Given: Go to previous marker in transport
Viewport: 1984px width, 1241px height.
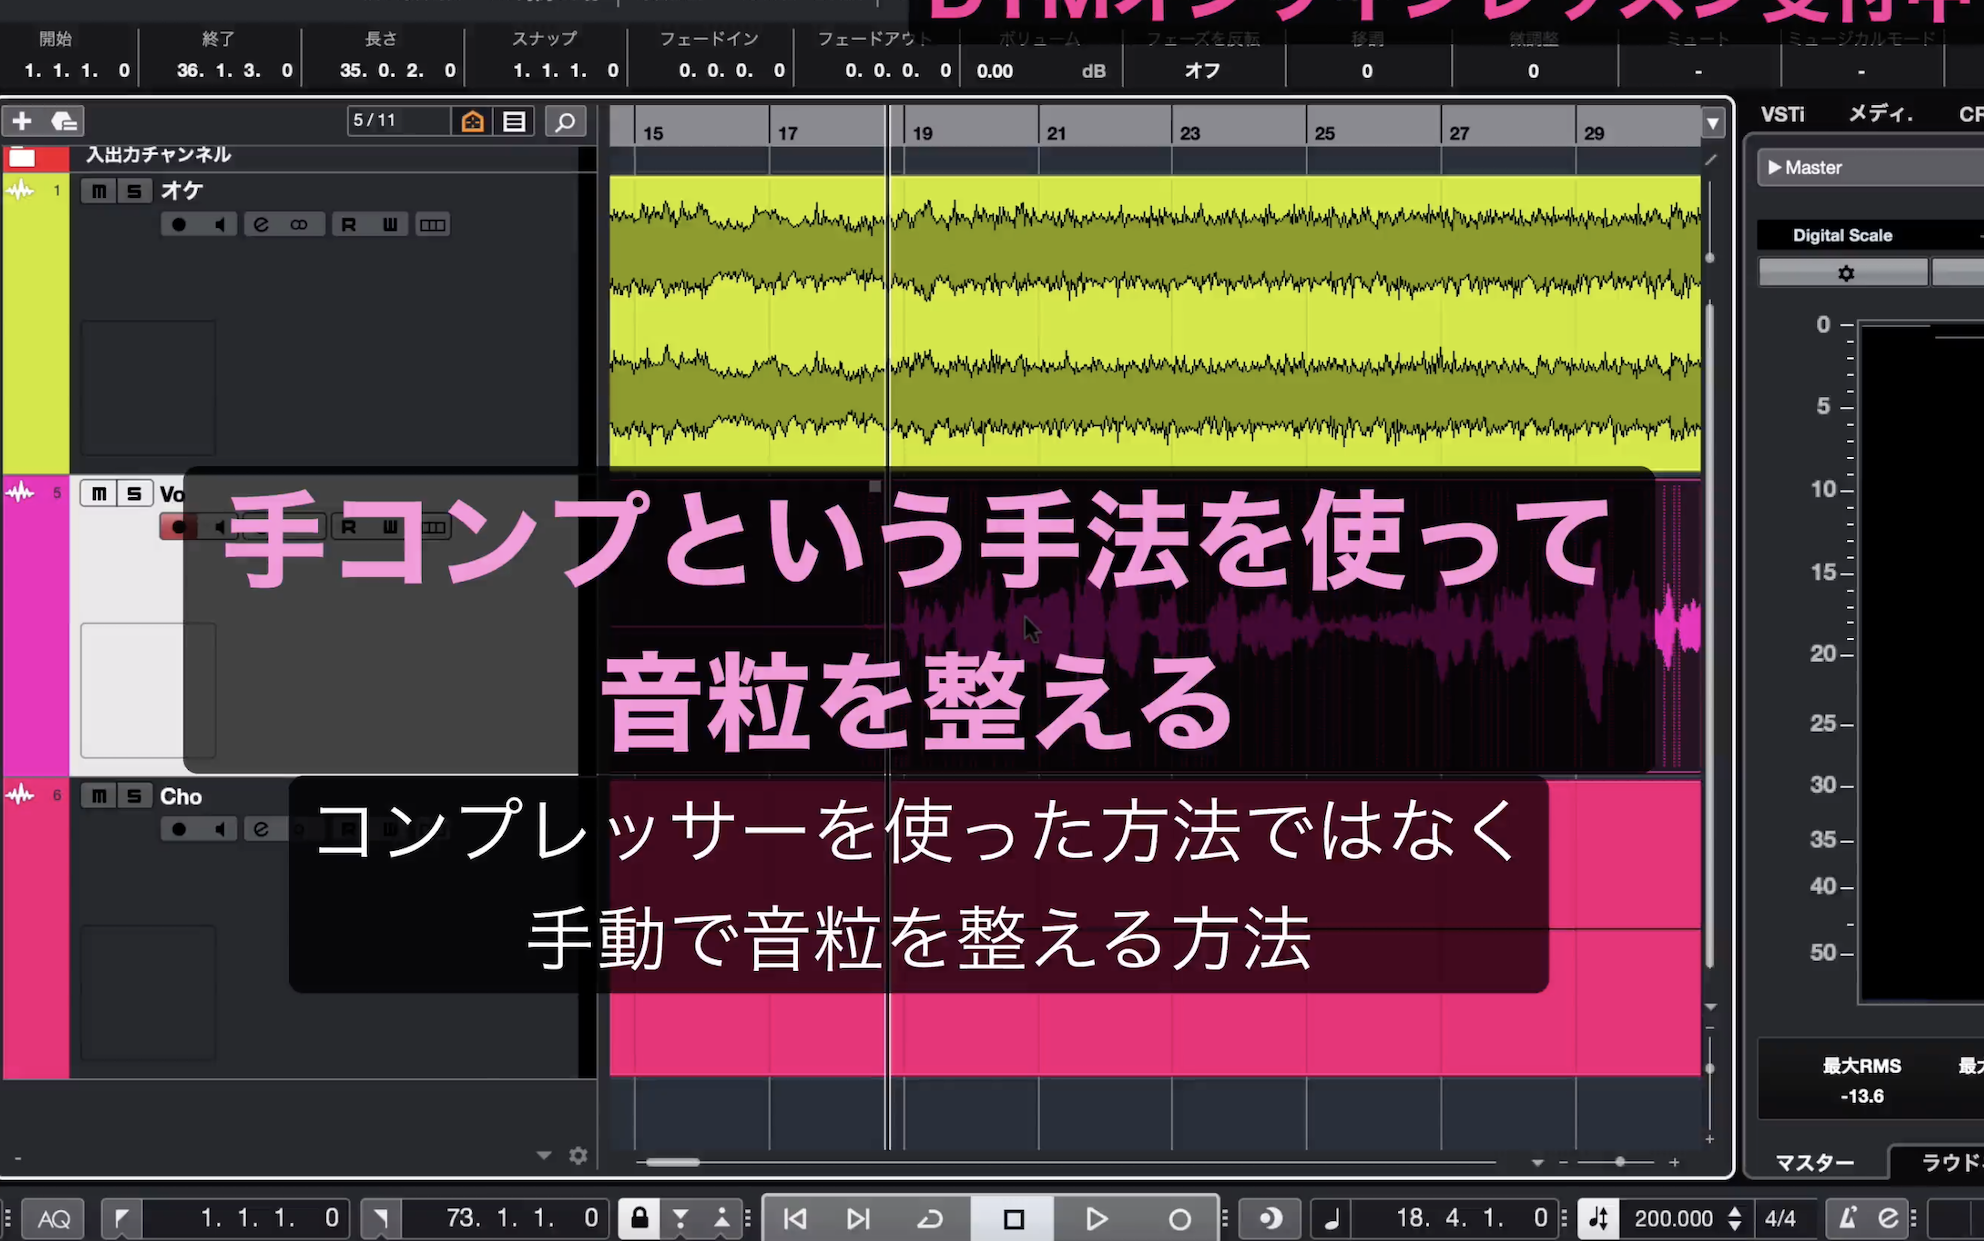Looking at the screenshot, I should click(795, 1218).
